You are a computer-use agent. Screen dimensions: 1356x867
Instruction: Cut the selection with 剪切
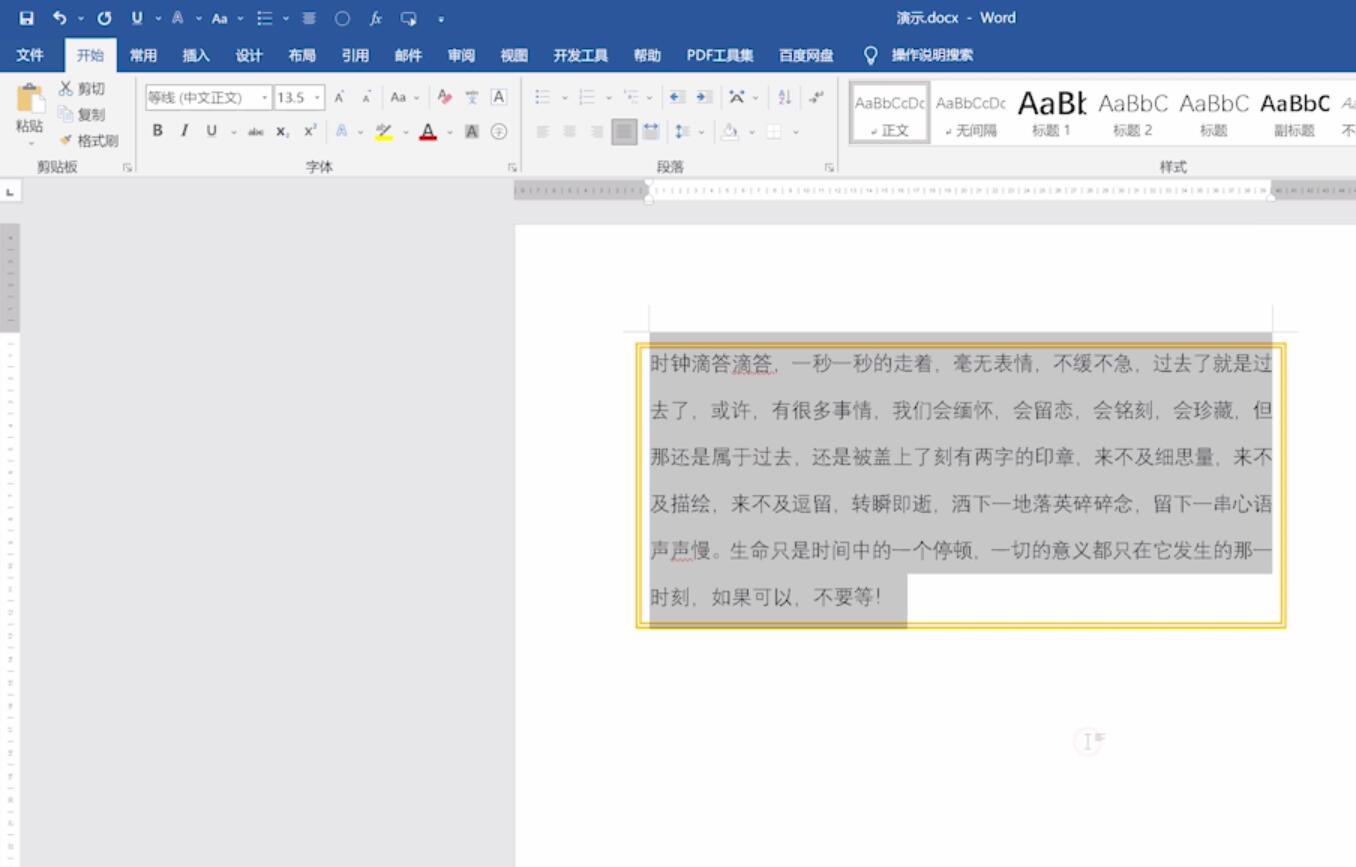pos(82,89)
